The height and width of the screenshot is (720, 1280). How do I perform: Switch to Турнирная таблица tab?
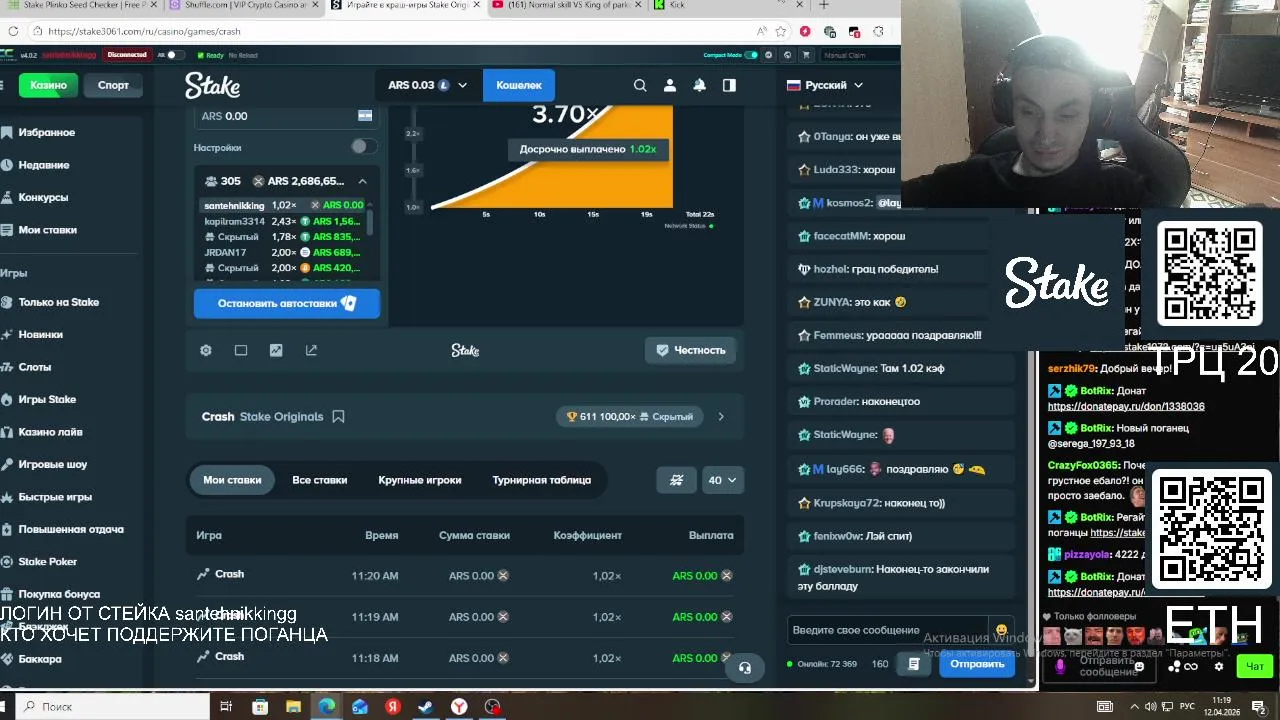[x=542, y=480]
